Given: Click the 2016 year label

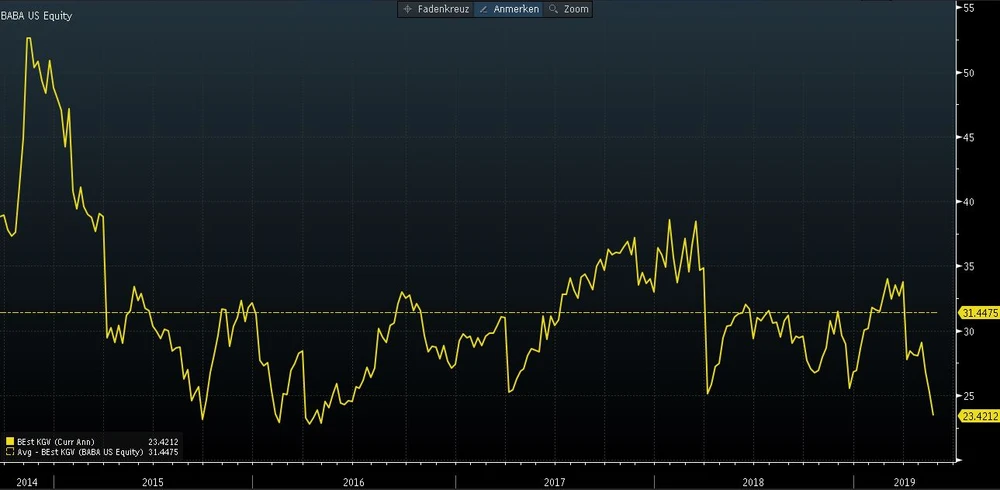Looking at the screenshot, I should click(352, 481).
